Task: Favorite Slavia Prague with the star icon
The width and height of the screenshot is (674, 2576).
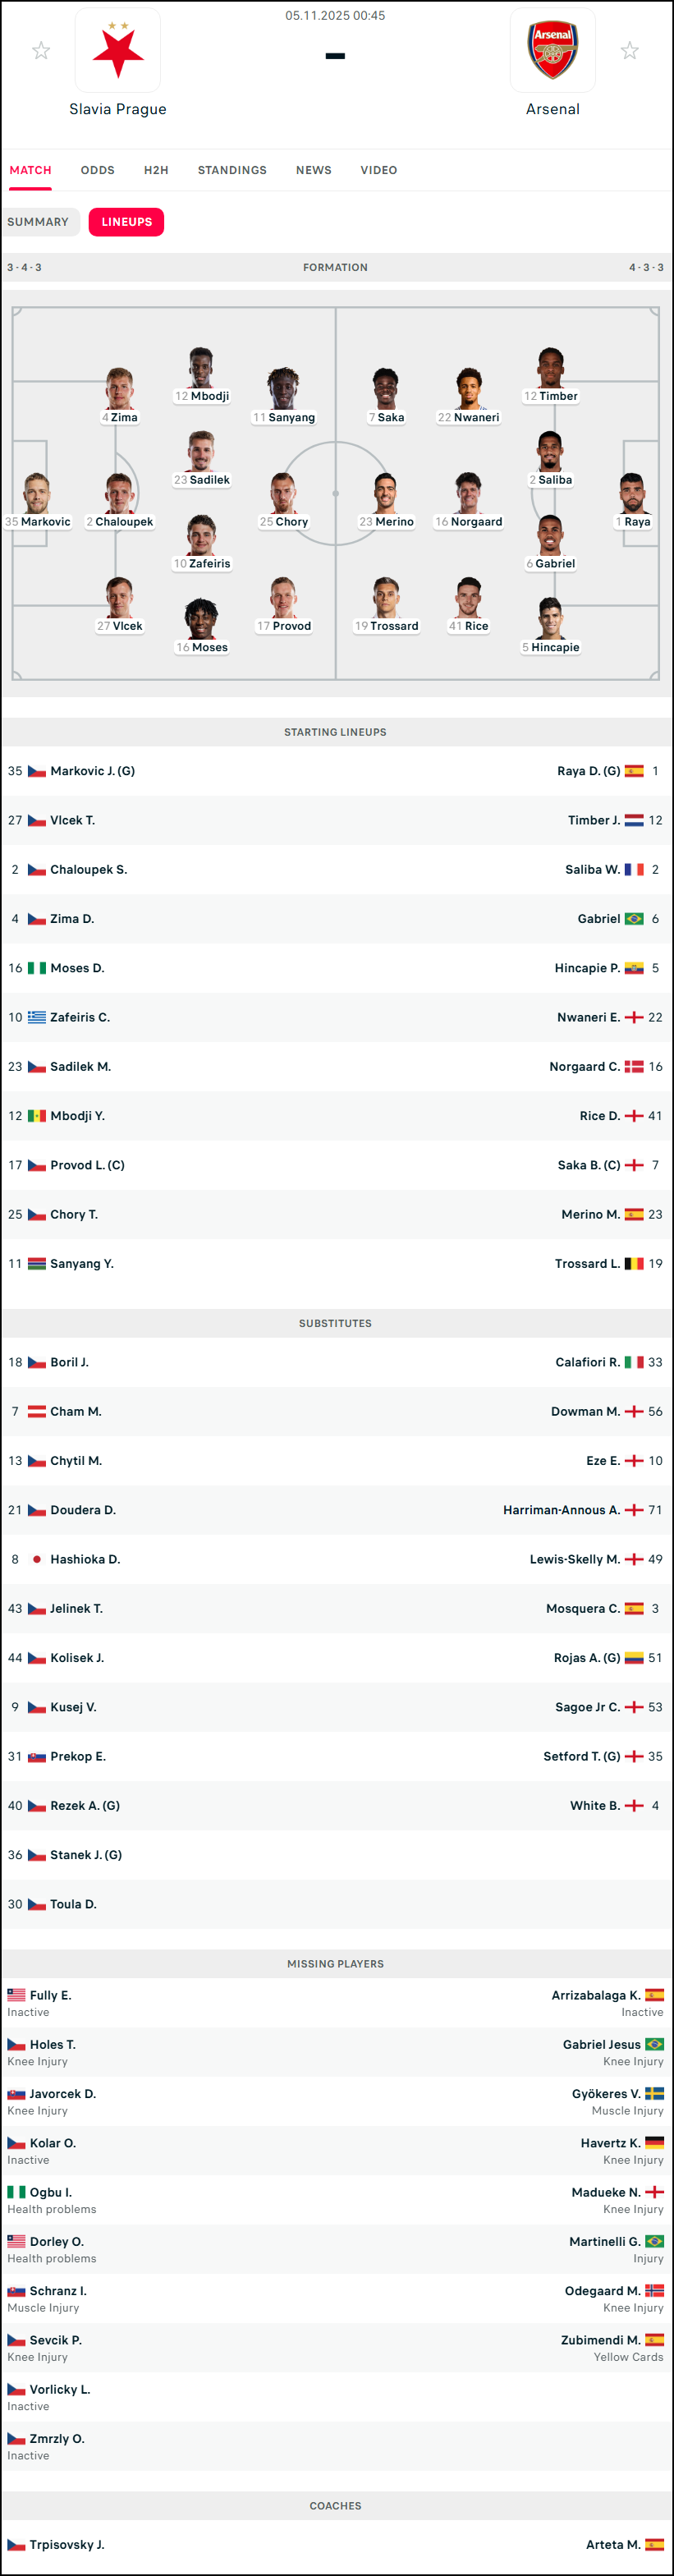Action: coord(41,51)
